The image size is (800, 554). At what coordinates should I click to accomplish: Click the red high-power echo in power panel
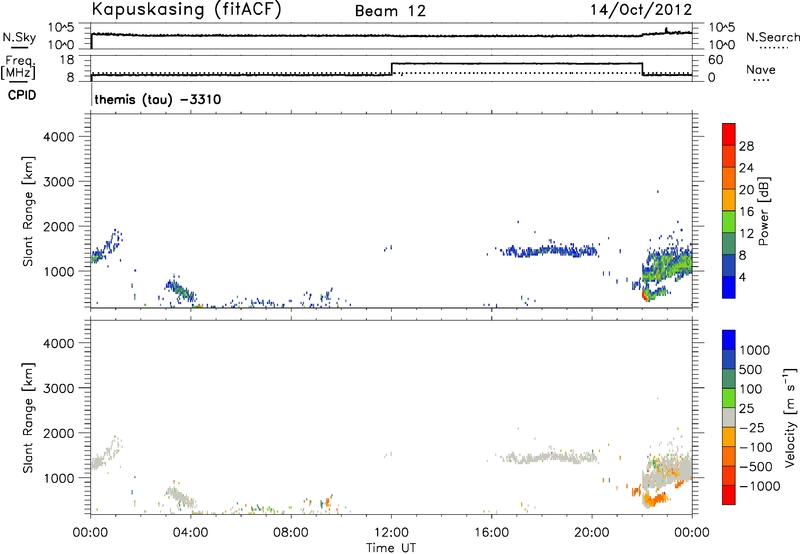point(645,295)
